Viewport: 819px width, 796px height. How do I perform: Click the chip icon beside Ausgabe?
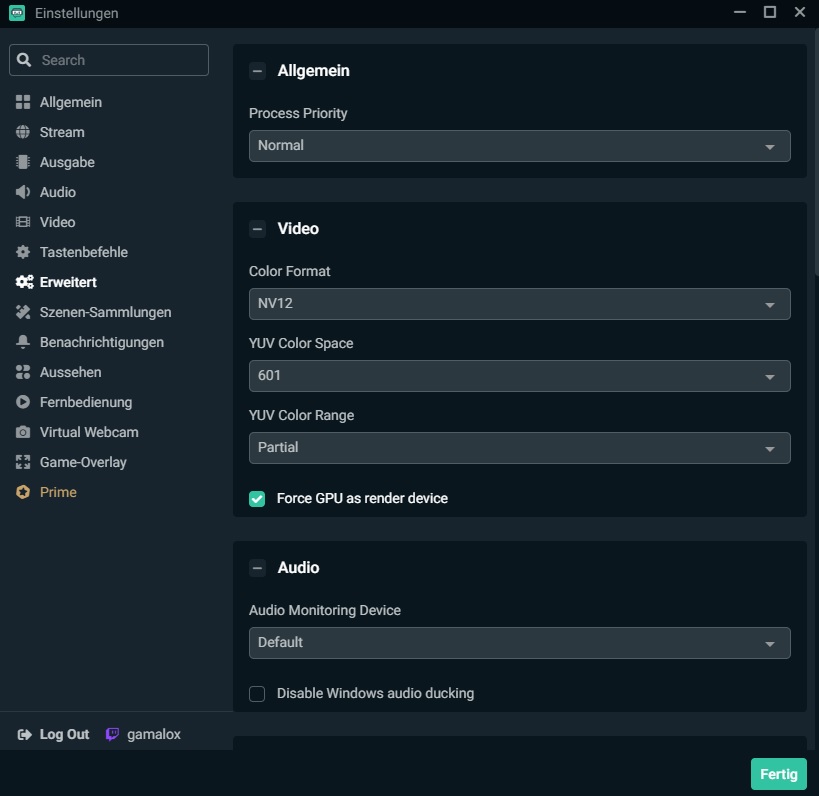[x=23, y=162]
